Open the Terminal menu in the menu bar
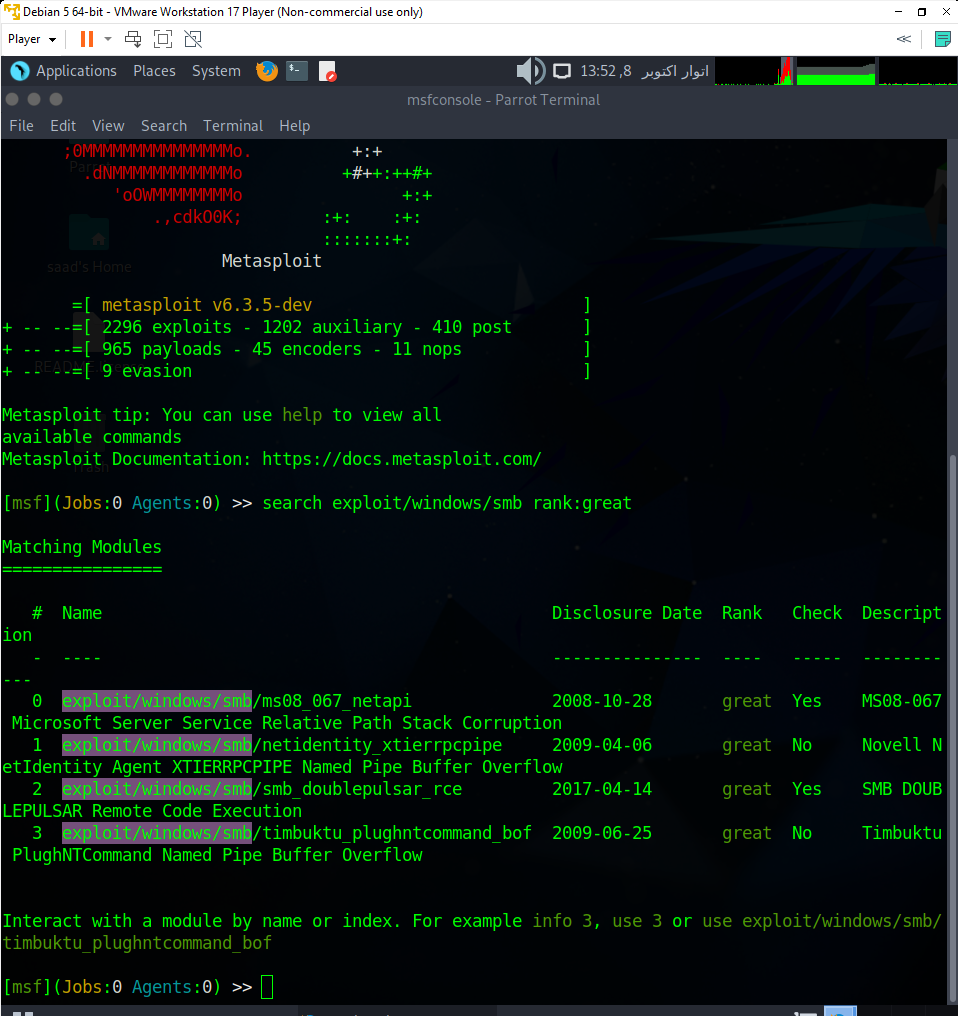Image resolution: width=958 pixels, height=1016 pixels. (233, 126)
